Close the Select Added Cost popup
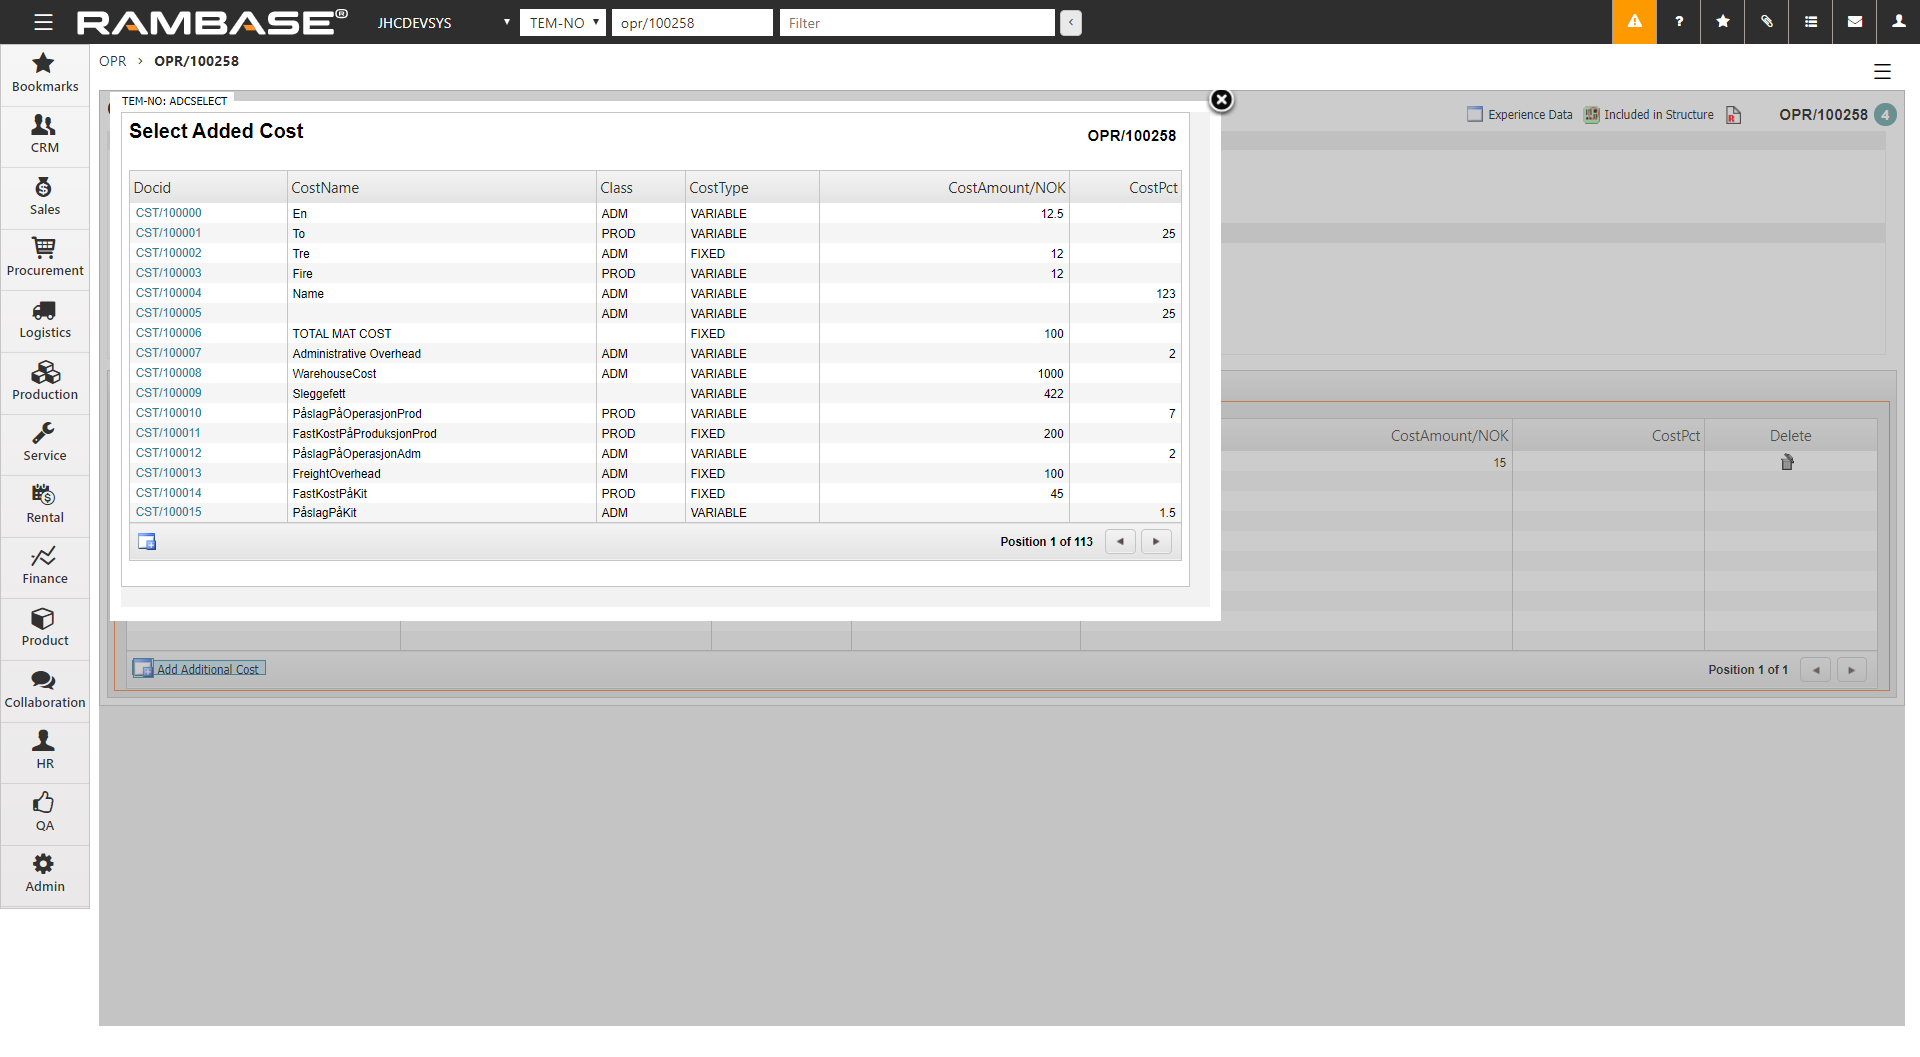 tap(1221, 100)
